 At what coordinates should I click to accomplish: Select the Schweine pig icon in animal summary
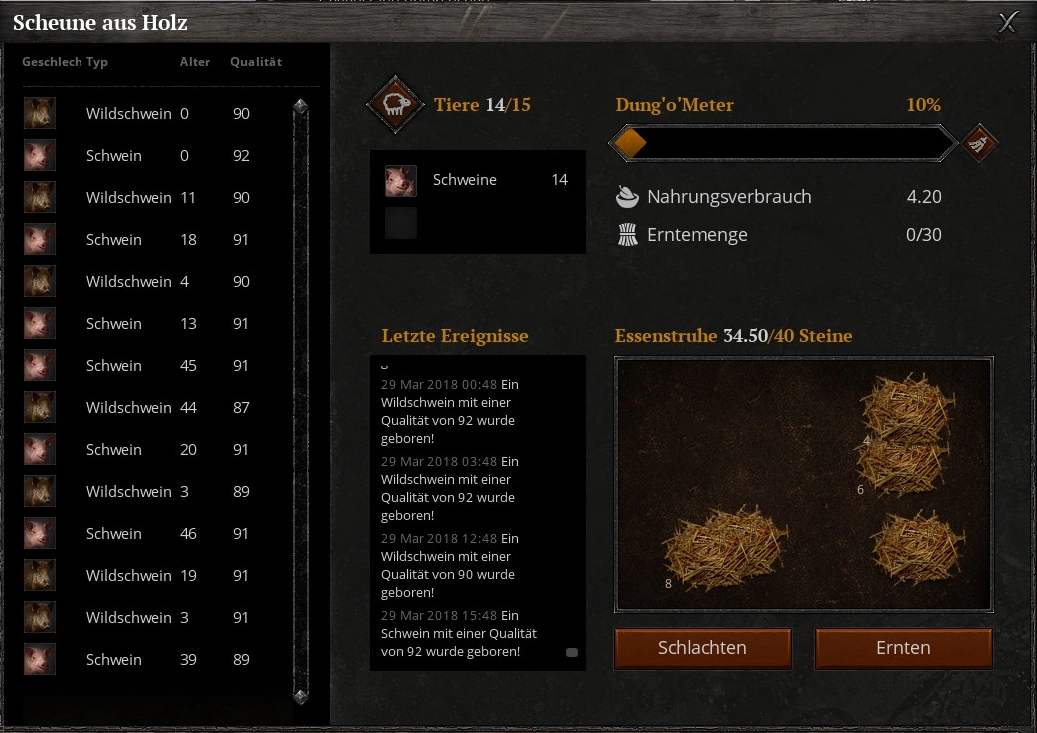[401, 181]
